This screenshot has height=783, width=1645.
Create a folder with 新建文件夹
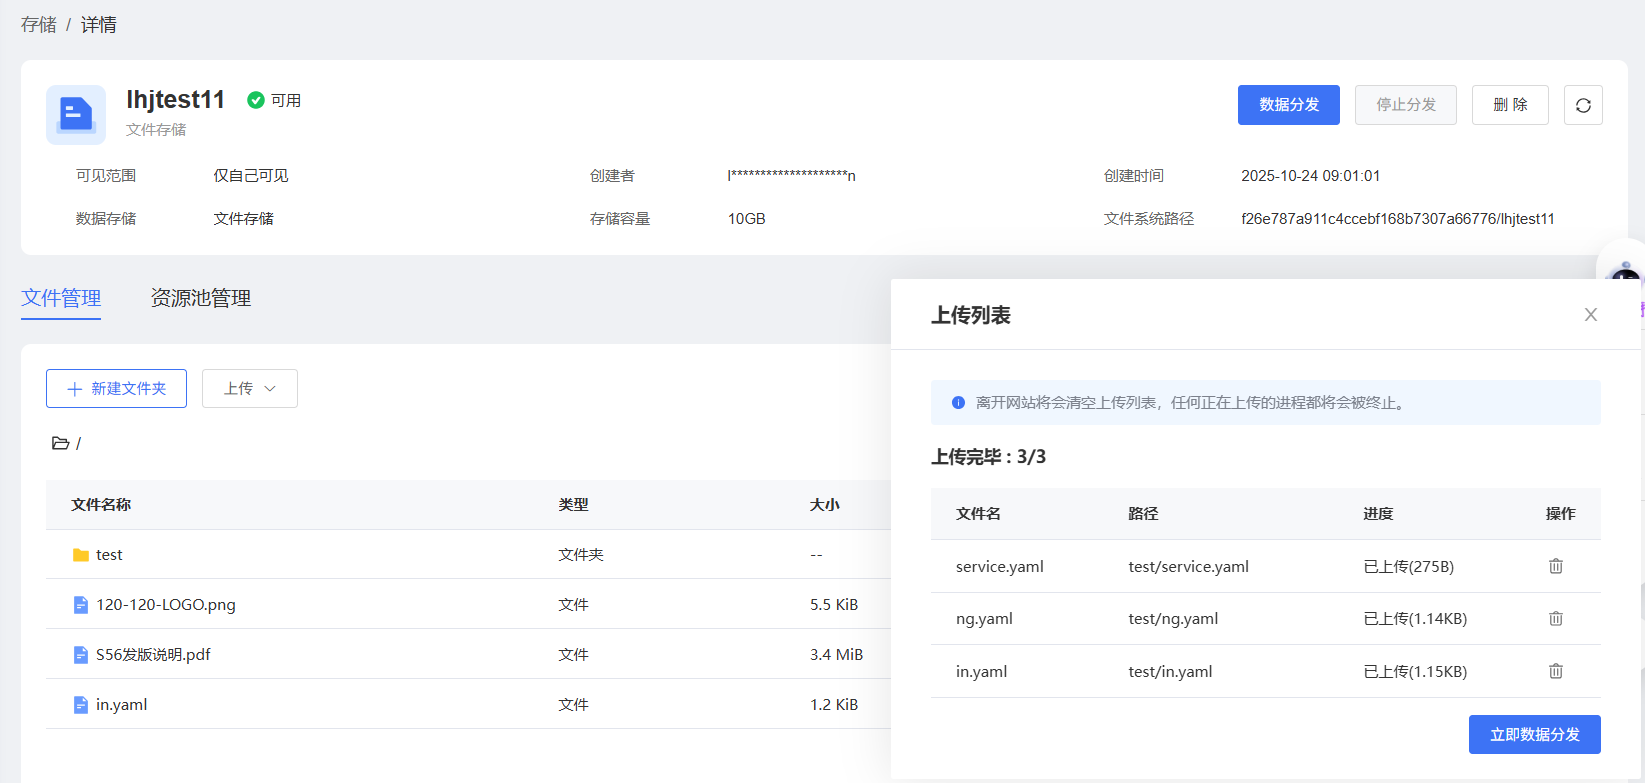[116, 388]
